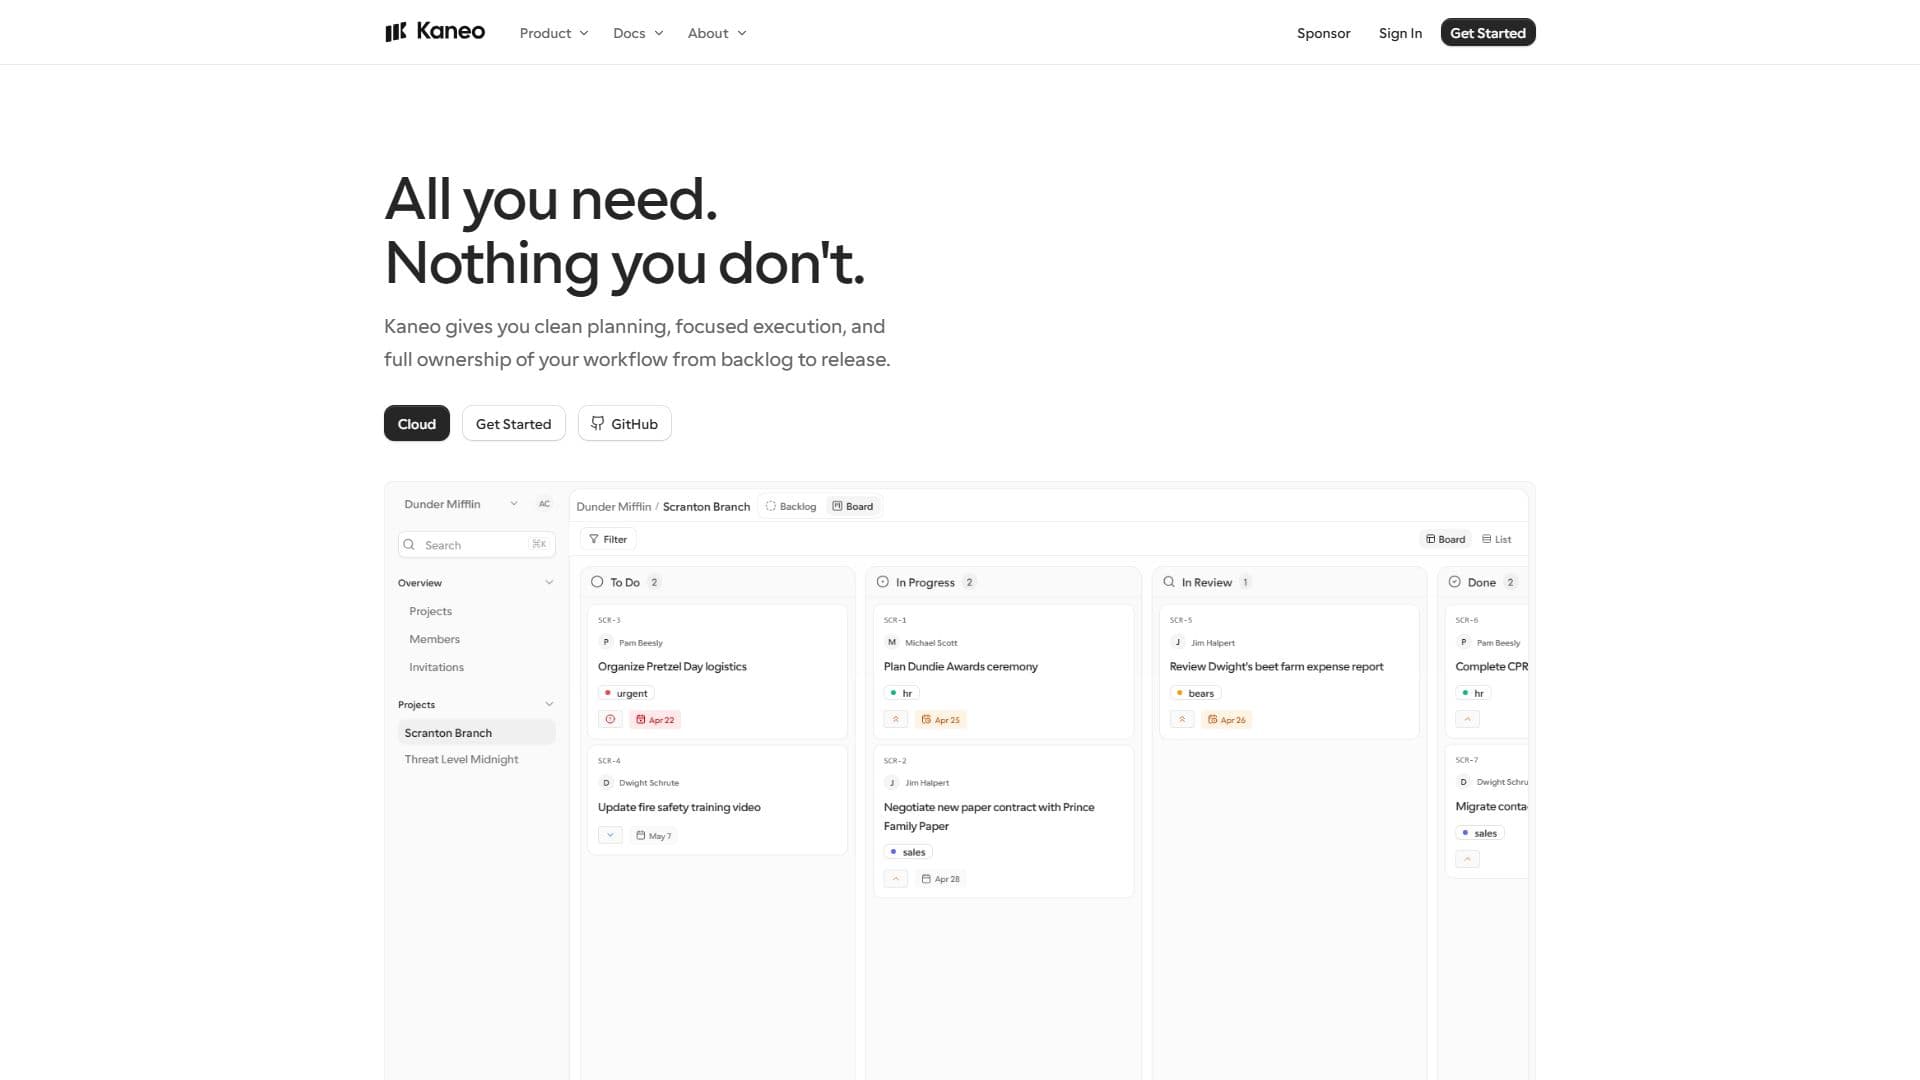Click the To Do column status circle icon
The image size is (1920, 1080).
[x=597, y=582]
